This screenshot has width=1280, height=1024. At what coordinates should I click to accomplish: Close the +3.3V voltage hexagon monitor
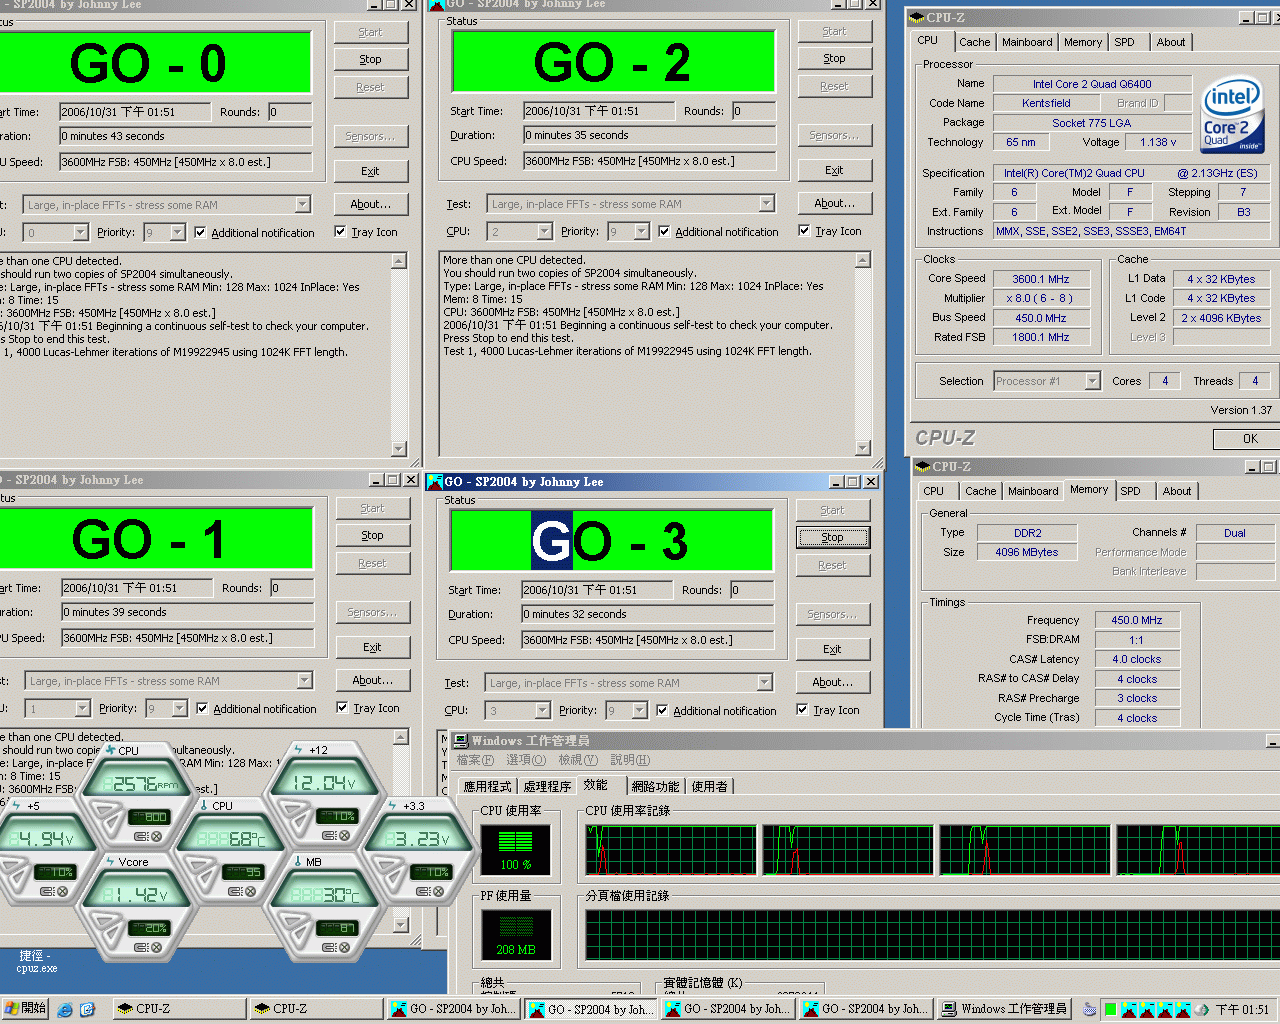(x=437, y=891)
